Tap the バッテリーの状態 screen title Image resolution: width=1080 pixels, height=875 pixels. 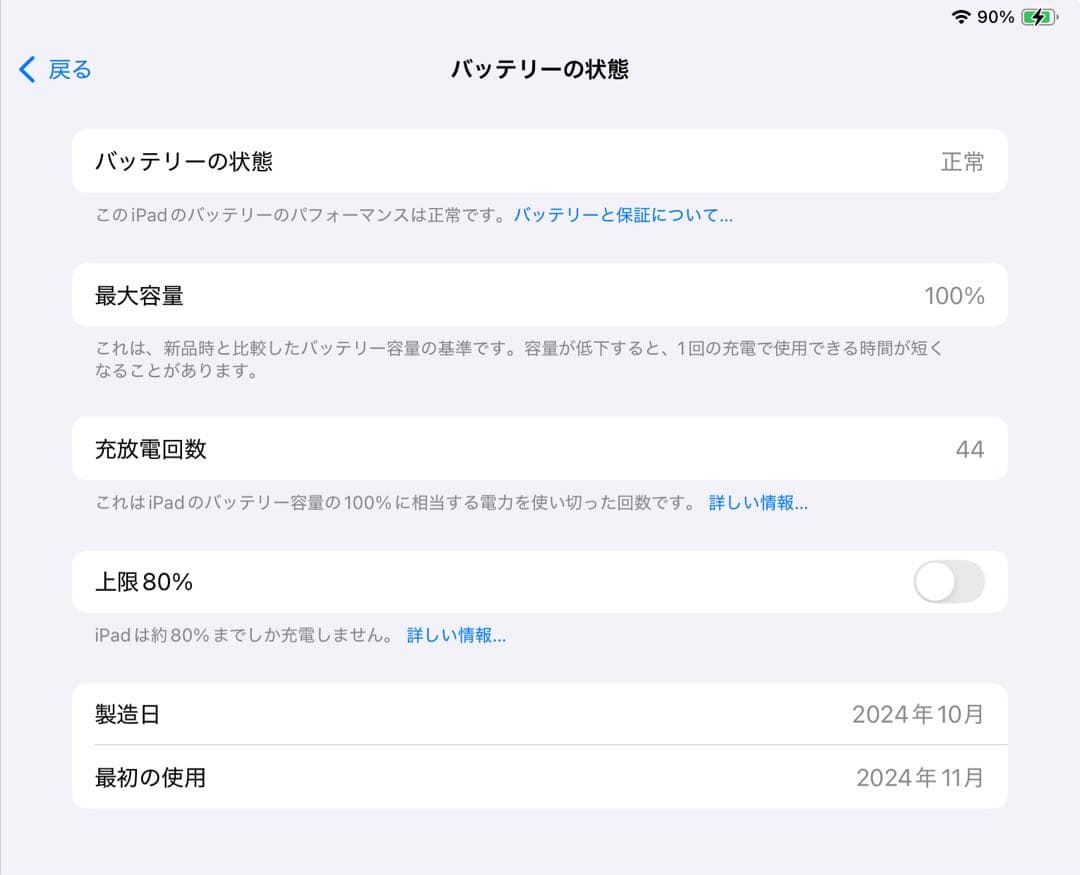click(x=539, y=69)
